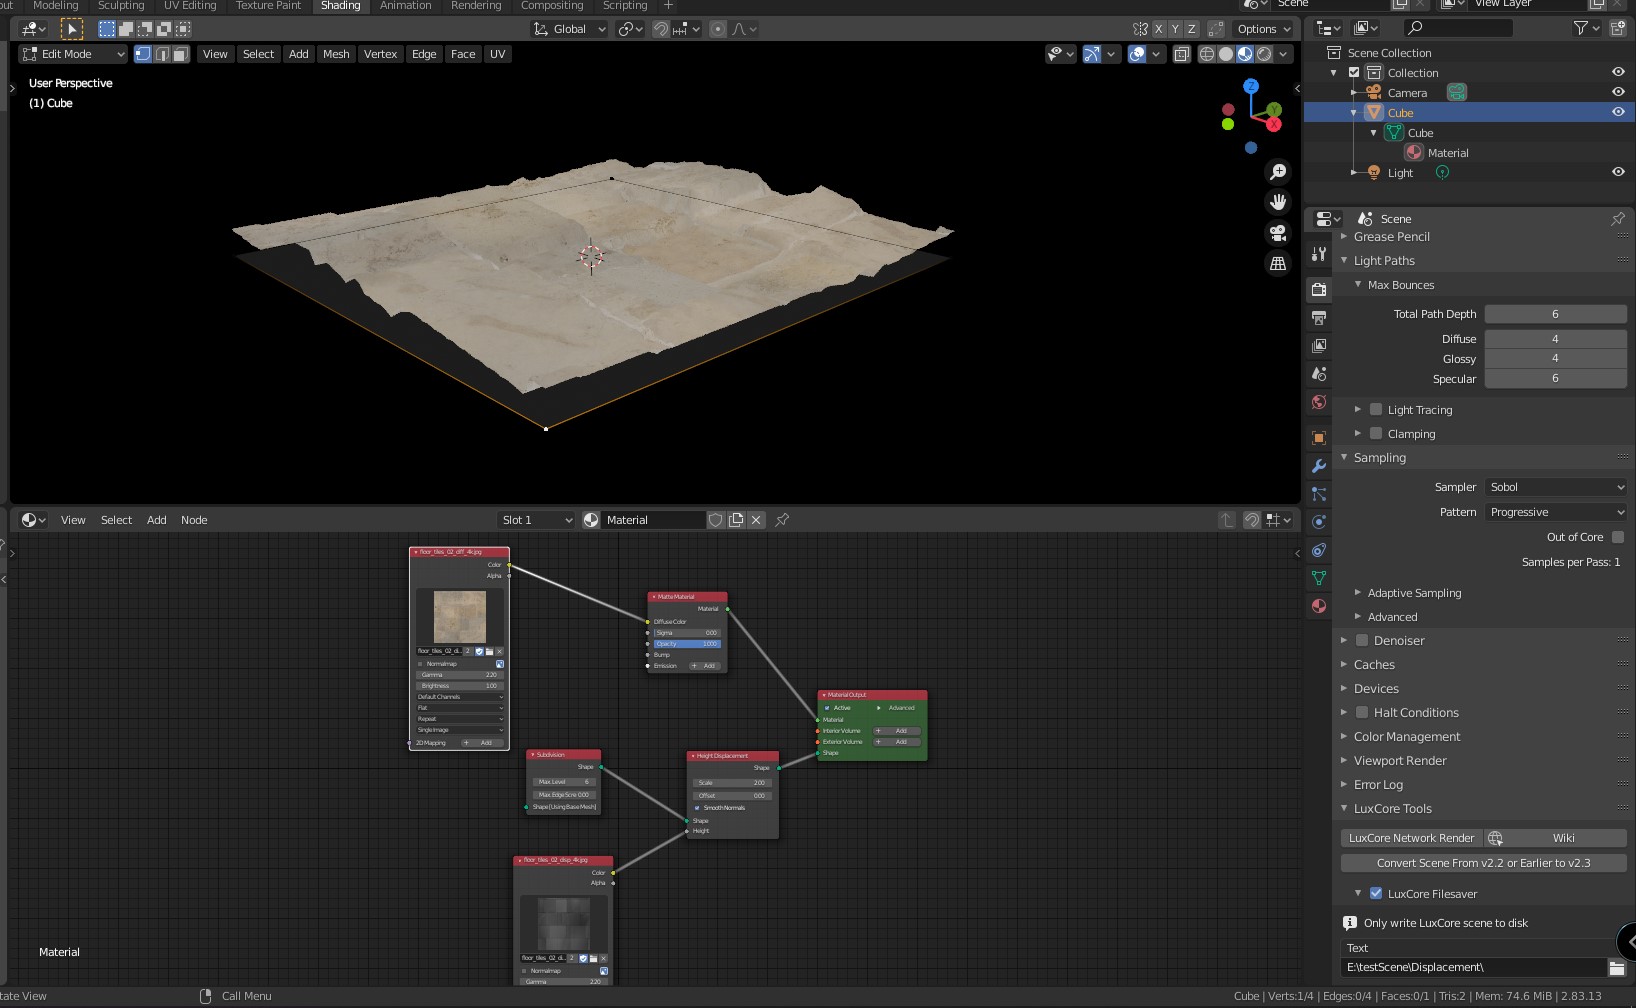Switch to orthographic grid view icon

(x=1278, y=264)
